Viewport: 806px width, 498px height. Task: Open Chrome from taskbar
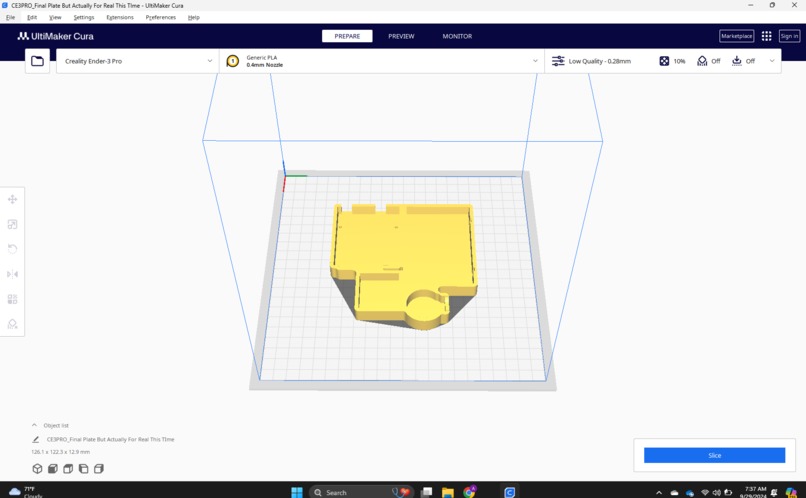pos(469,492)
